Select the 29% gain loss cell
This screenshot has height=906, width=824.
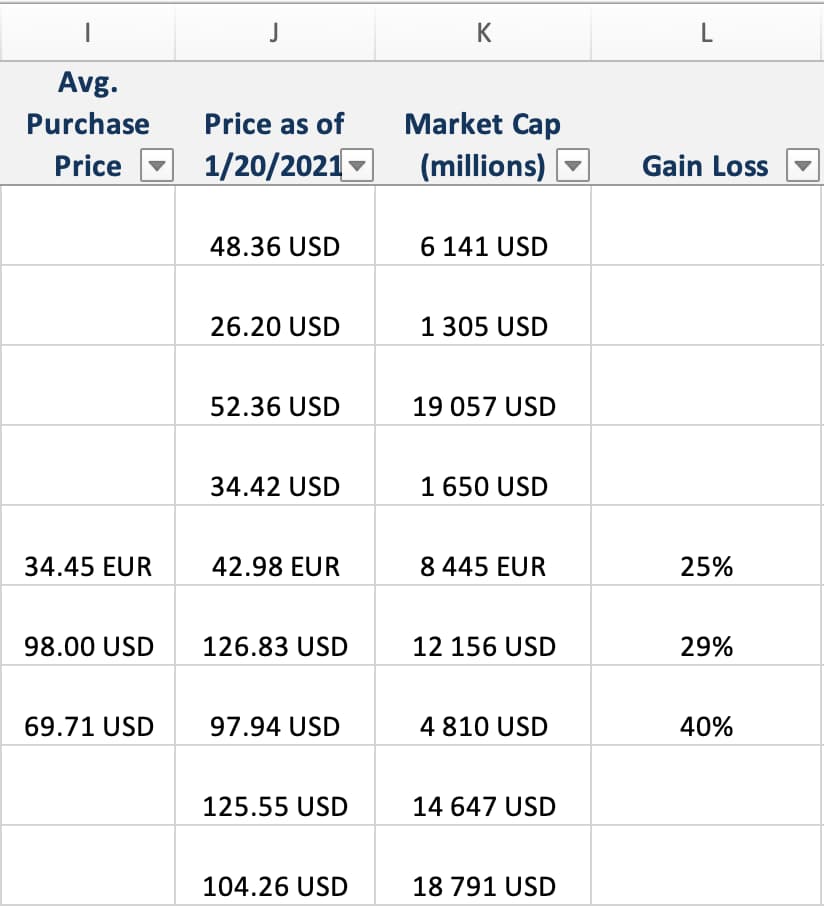(x=706, y=646)
